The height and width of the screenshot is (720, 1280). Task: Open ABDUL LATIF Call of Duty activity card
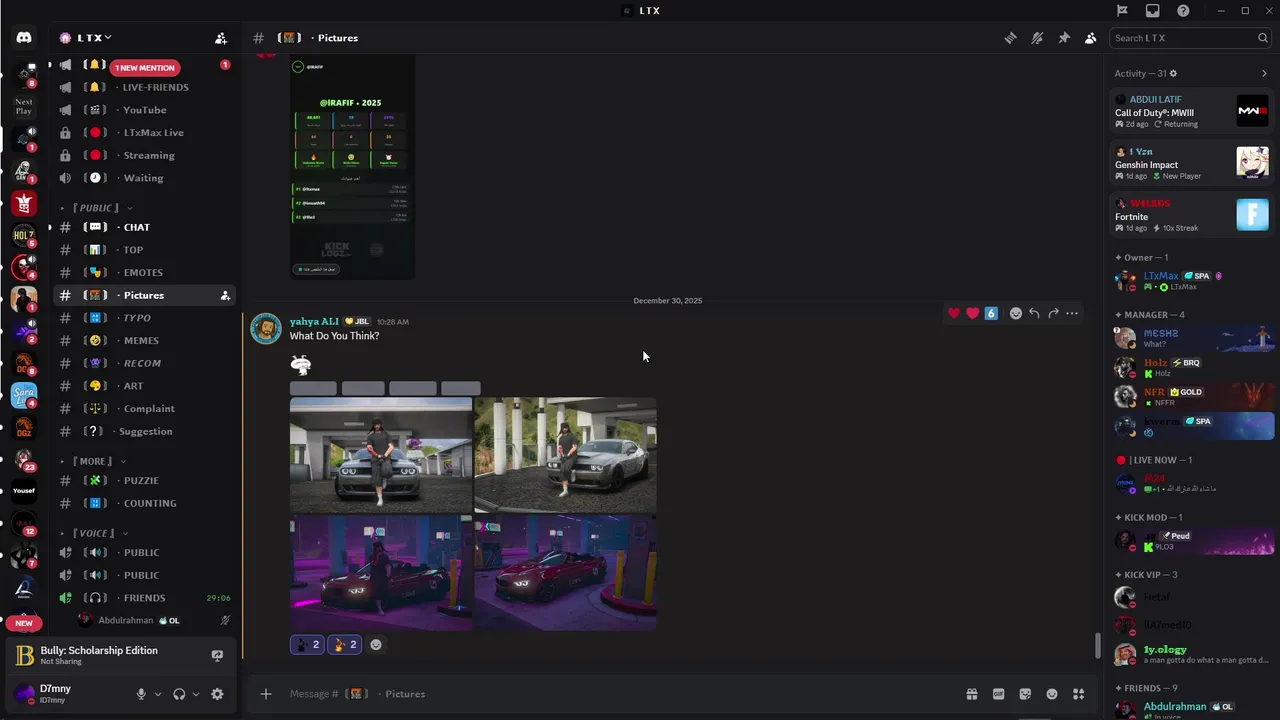coord(1191,111)
